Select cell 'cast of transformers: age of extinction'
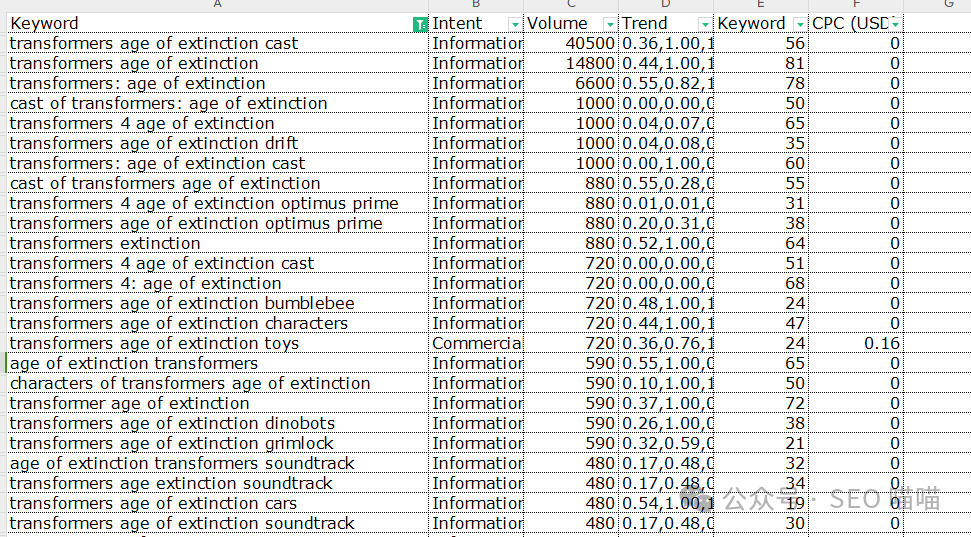971x537 pixels. pyautogui.click(x=218, y=103)
